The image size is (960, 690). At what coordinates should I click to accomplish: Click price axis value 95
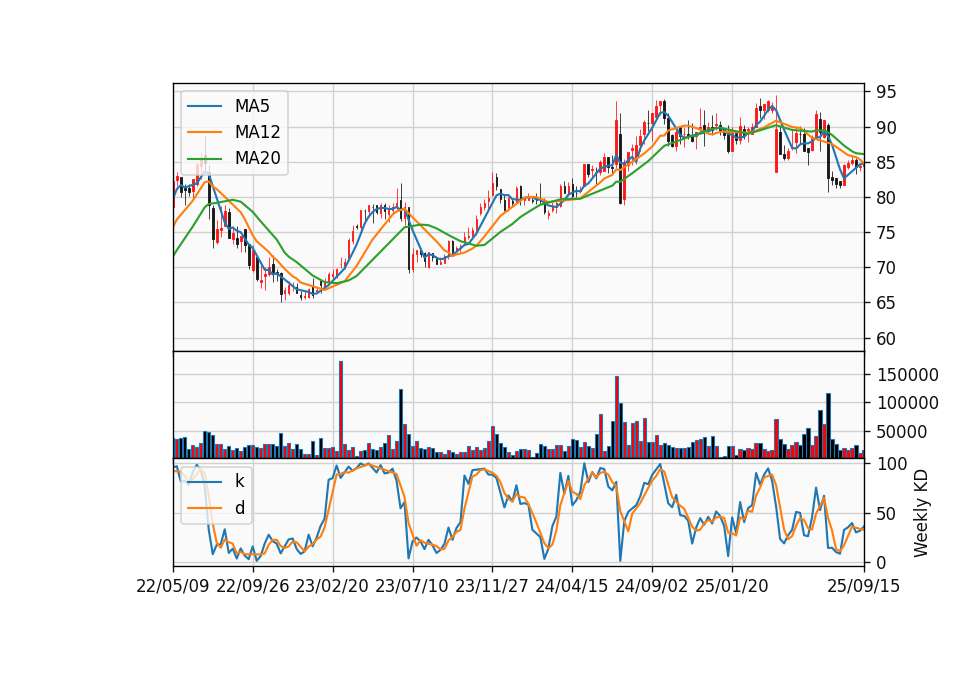(x=886, y=92)
